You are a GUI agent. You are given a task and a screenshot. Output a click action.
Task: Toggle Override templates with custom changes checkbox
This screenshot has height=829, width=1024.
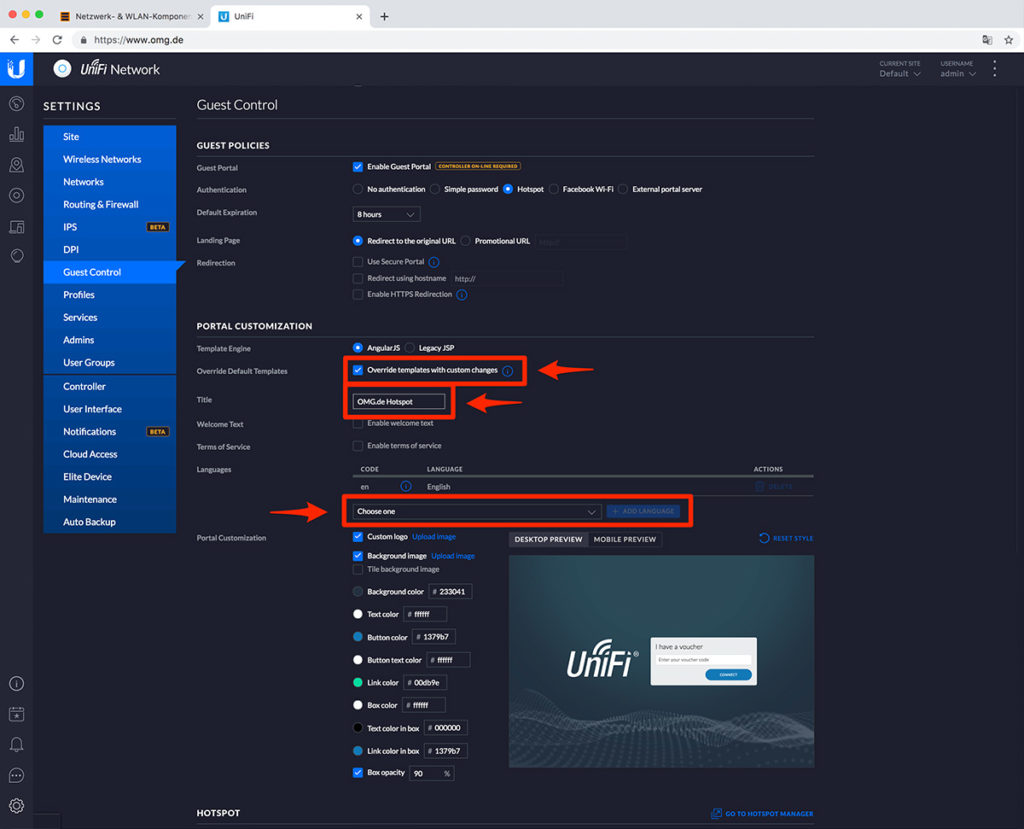[357, 370]
